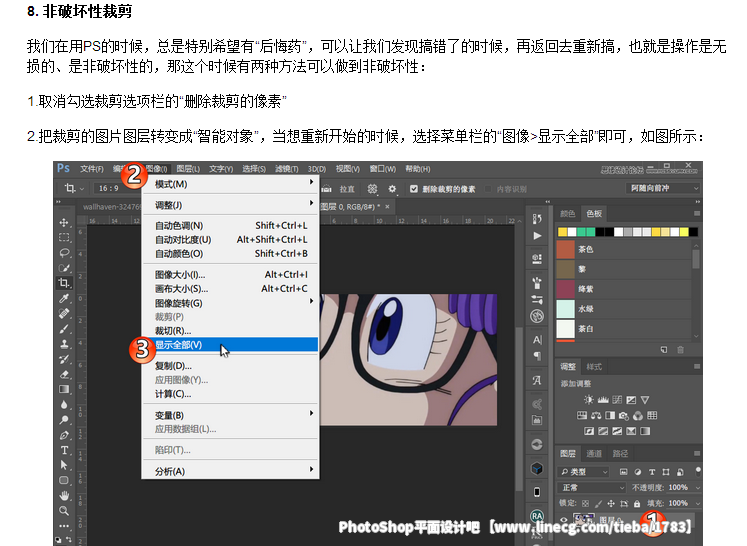The height and width of the screenshot is (546, 747).
Task: Open blend mode 正常 dropdown
Action: coord(591,487)
